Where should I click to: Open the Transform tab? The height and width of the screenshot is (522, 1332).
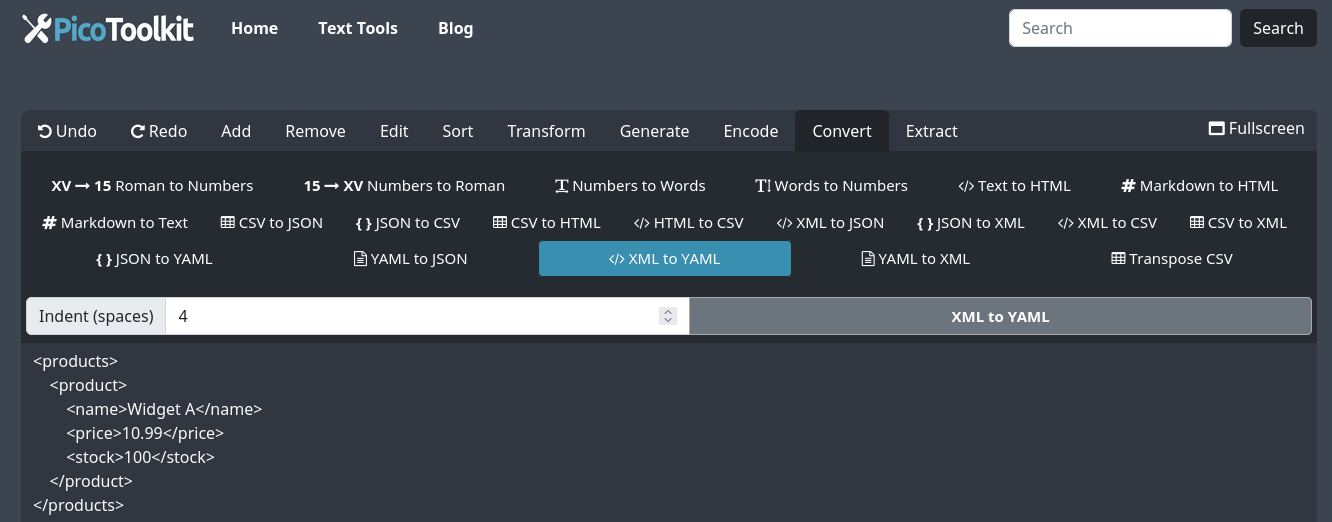[546, 131]
